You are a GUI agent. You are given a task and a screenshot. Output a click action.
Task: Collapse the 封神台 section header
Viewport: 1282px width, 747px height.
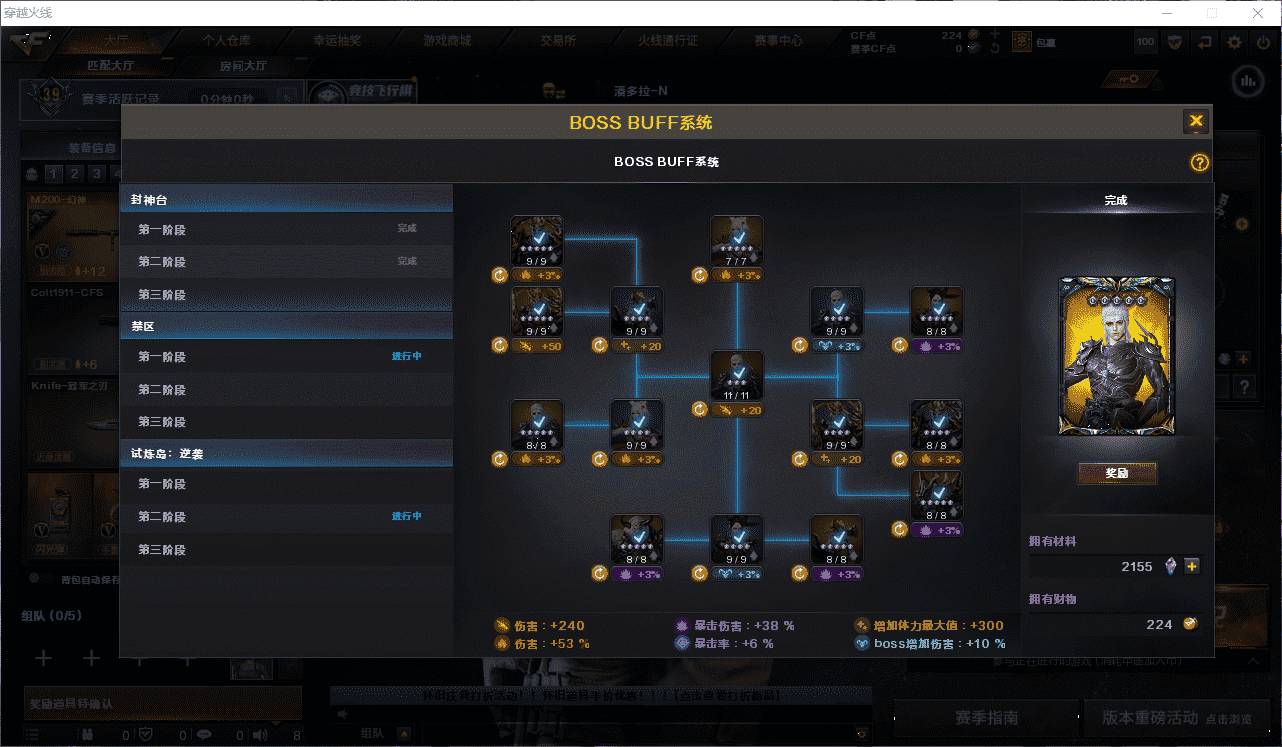click(286, 200)
